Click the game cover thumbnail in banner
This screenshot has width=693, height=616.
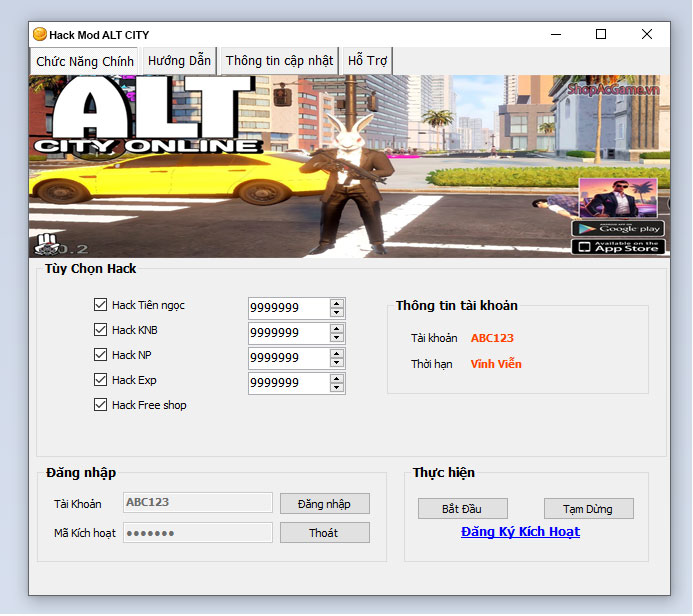(618, 198)
